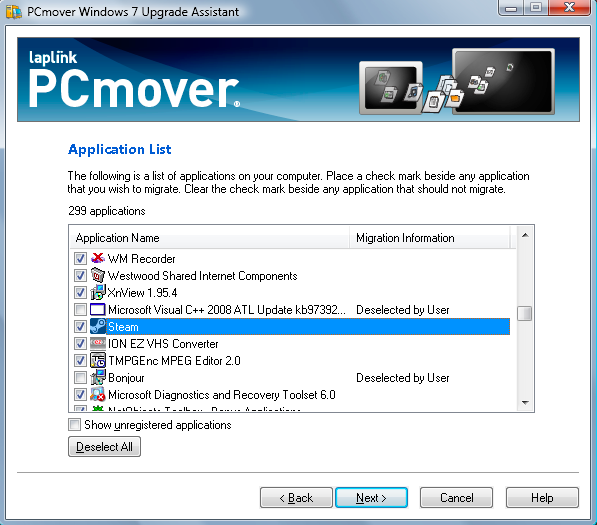
Task: Click the list scrollbar down arrow
Action: [x=525, y=402]
